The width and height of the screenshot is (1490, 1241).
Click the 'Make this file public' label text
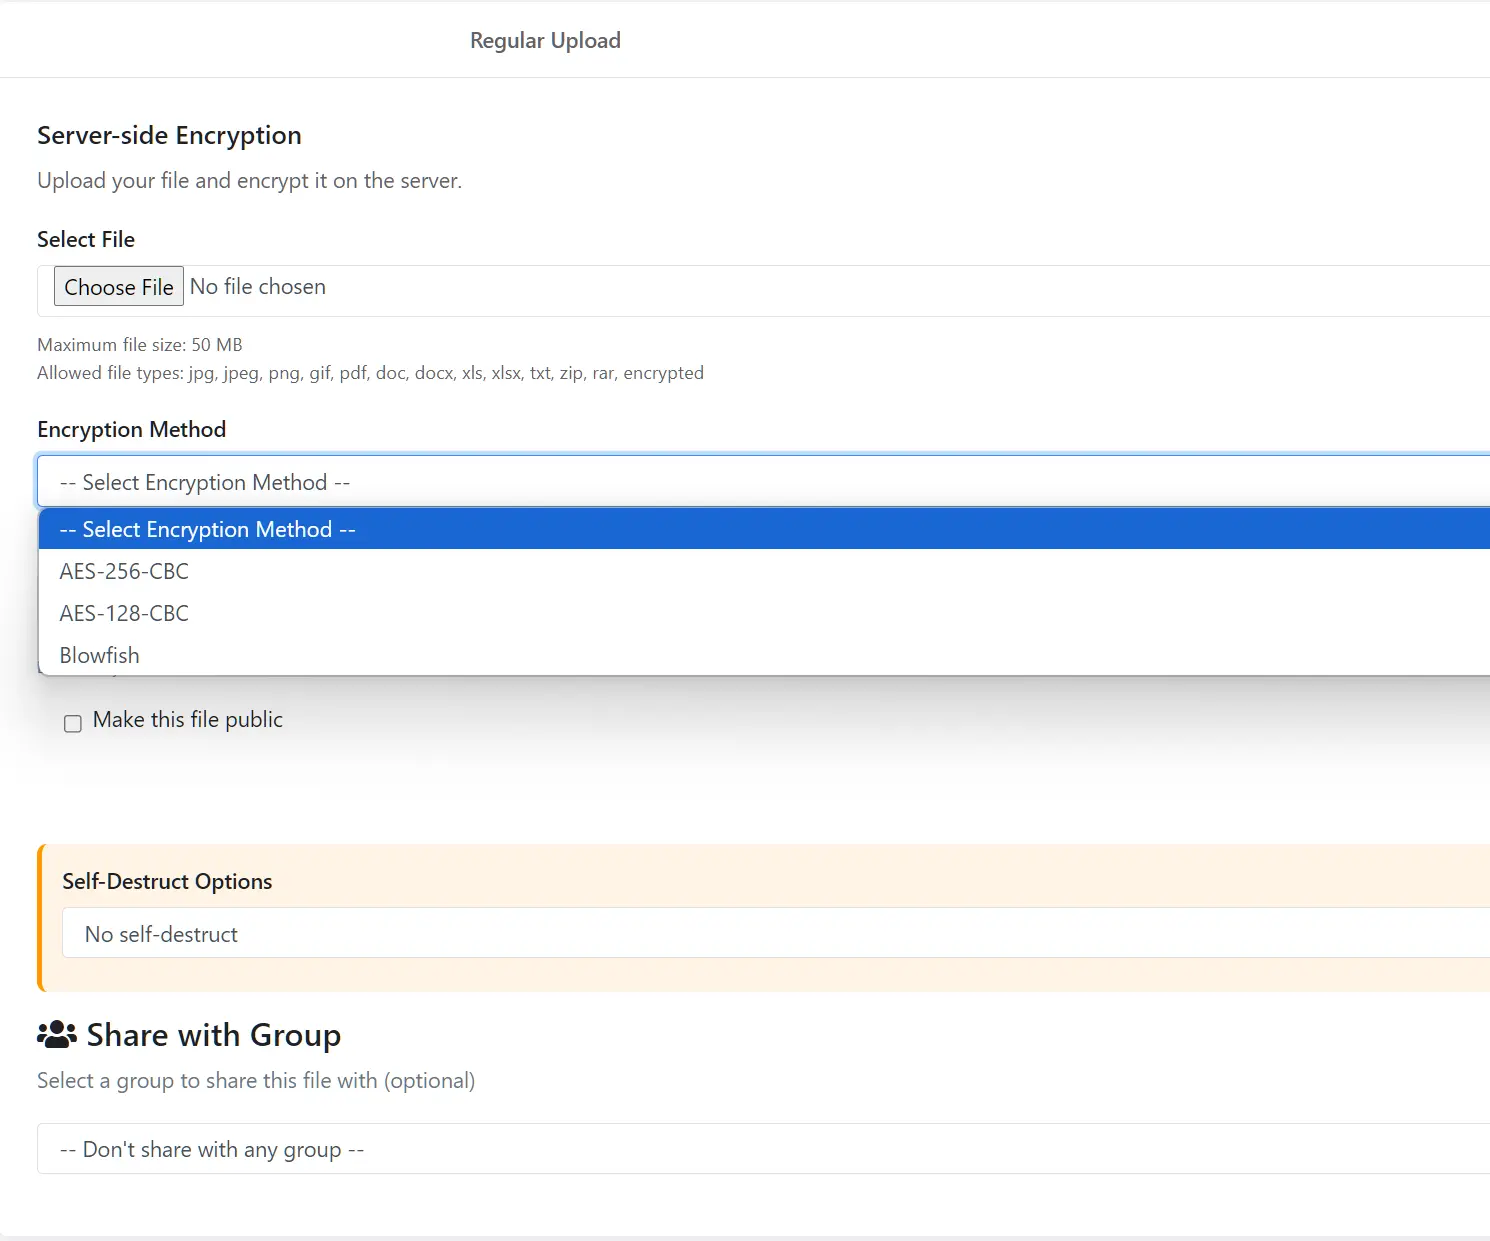(x=188, y=720)
